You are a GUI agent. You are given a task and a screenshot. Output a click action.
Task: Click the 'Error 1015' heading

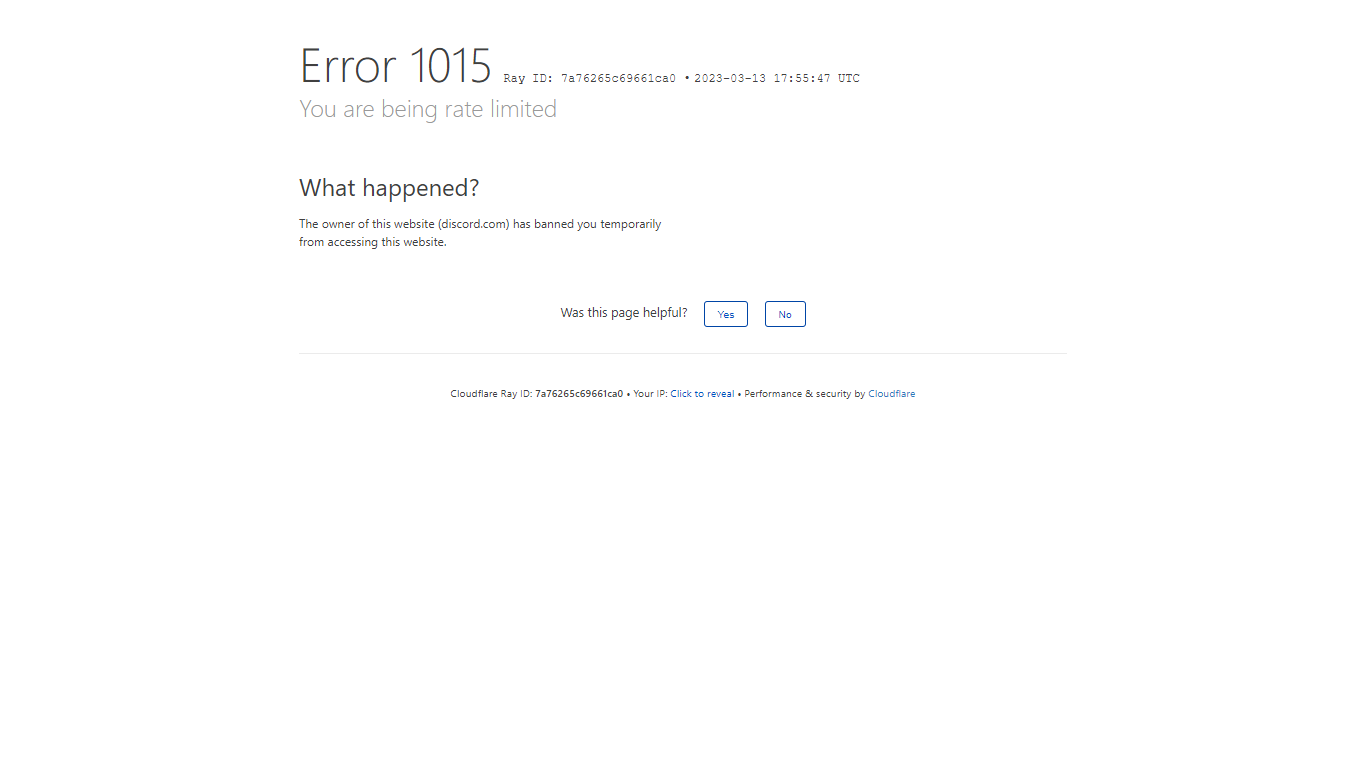395,66
